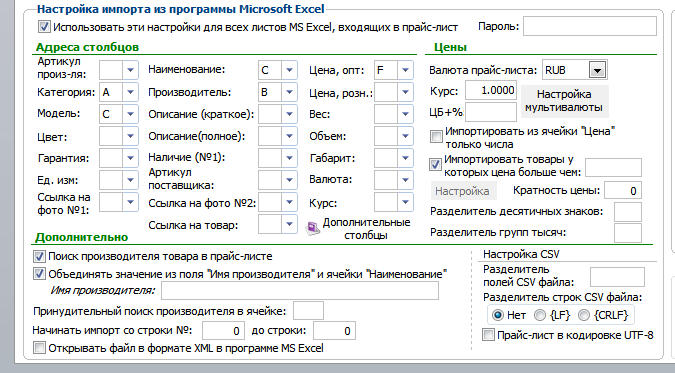Toggle 'Поиск производителя товара в прайс-листе'

[39, 257]
